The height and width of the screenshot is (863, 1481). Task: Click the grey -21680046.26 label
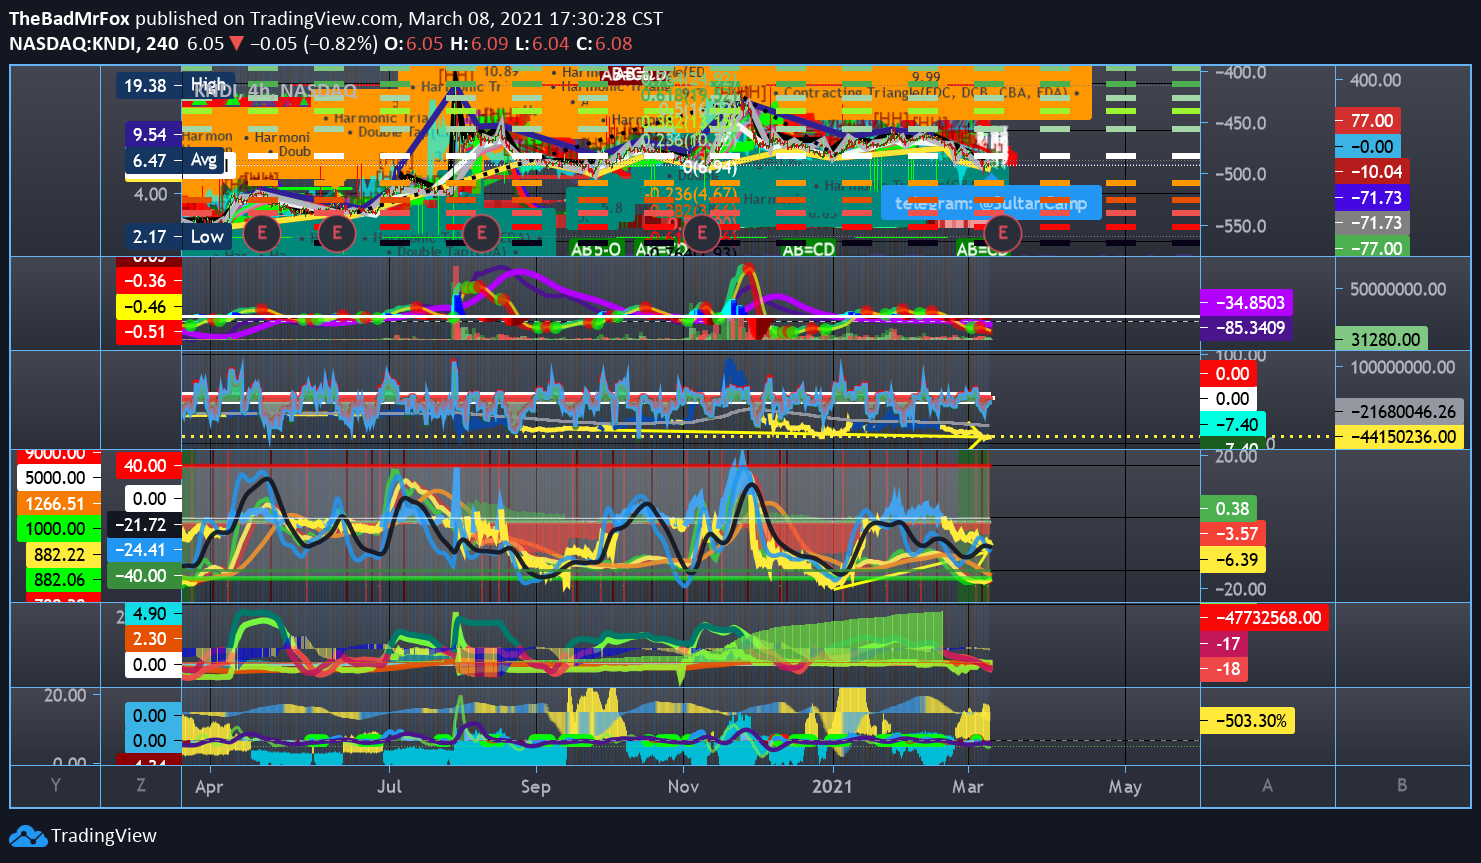click(x=1399, y=411)
